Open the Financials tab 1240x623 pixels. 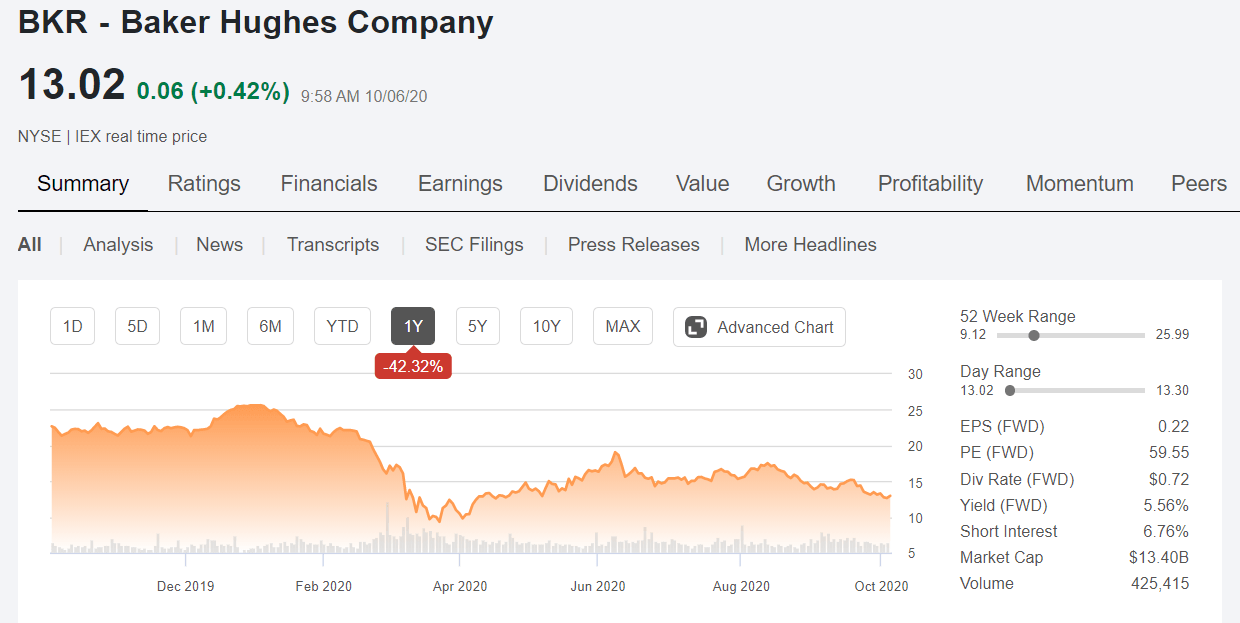pos(329,184)
